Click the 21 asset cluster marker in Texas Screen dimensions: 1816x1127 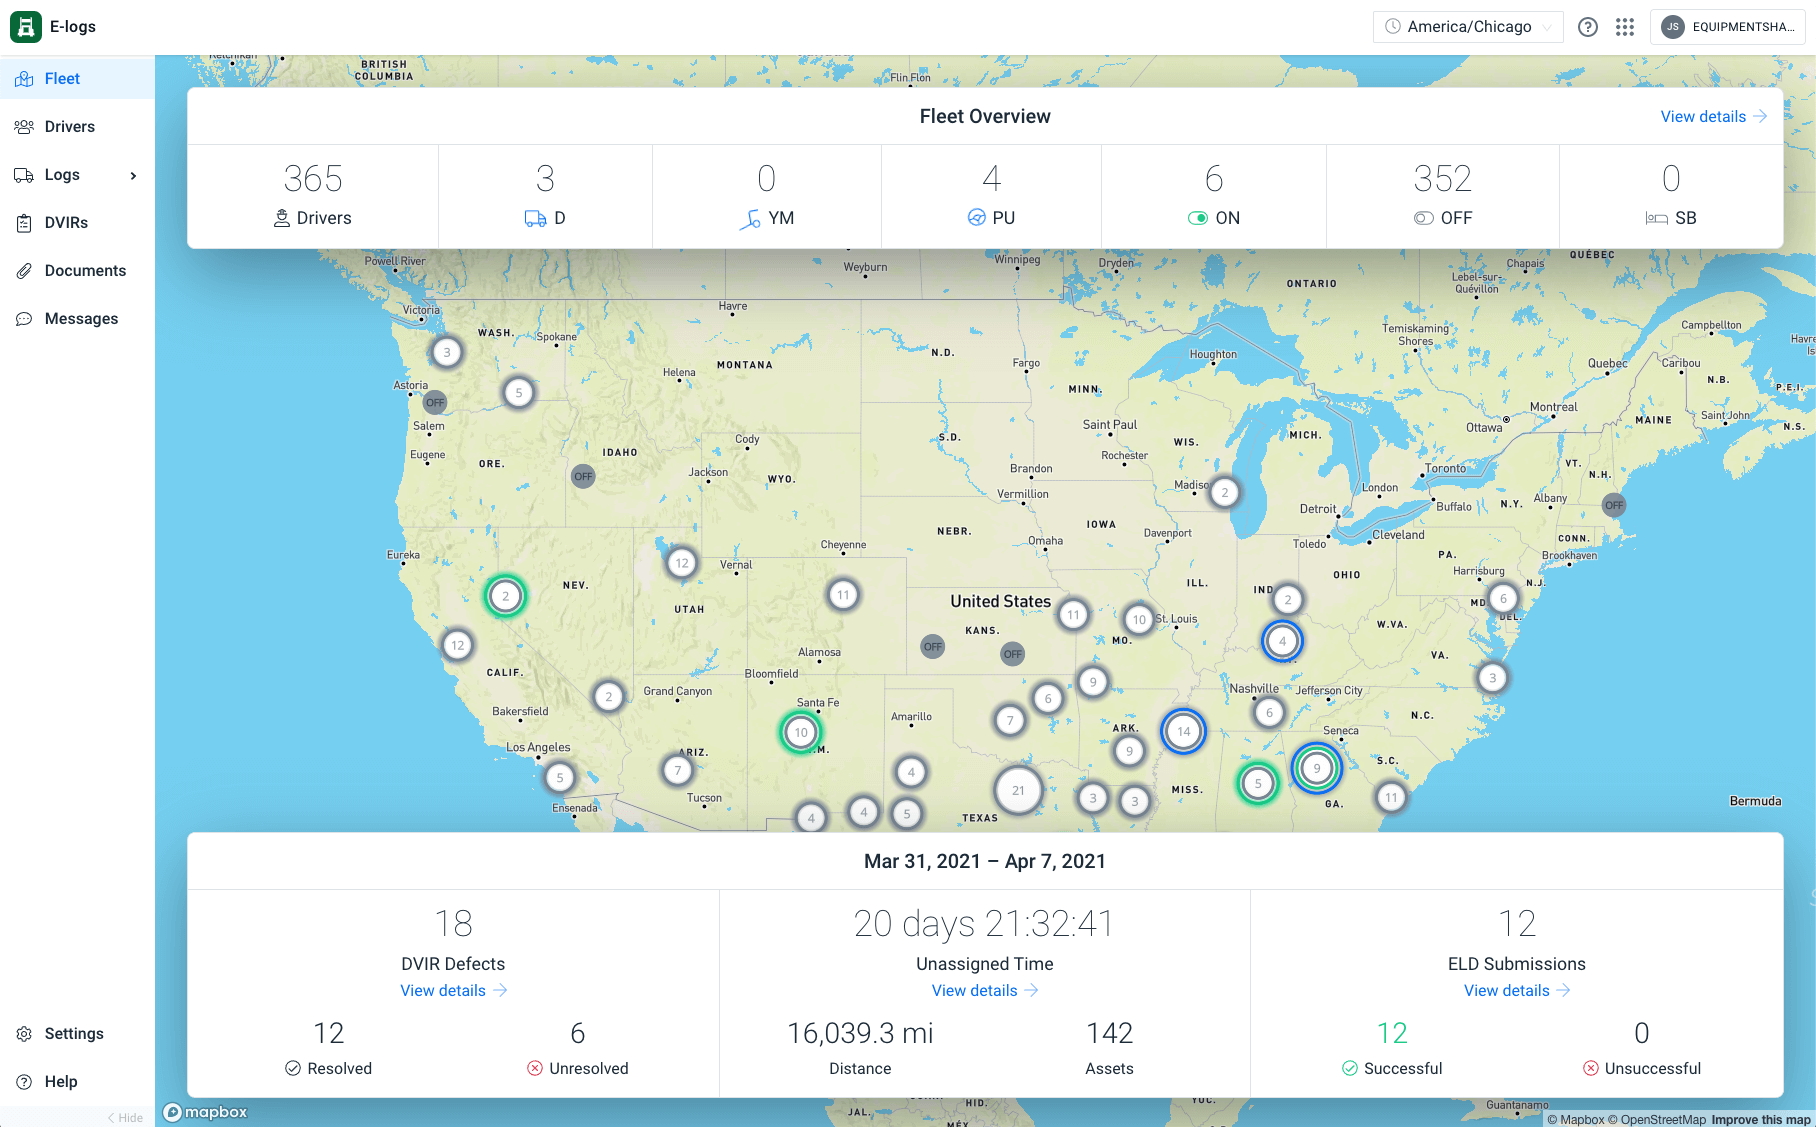coord(1018,790)
